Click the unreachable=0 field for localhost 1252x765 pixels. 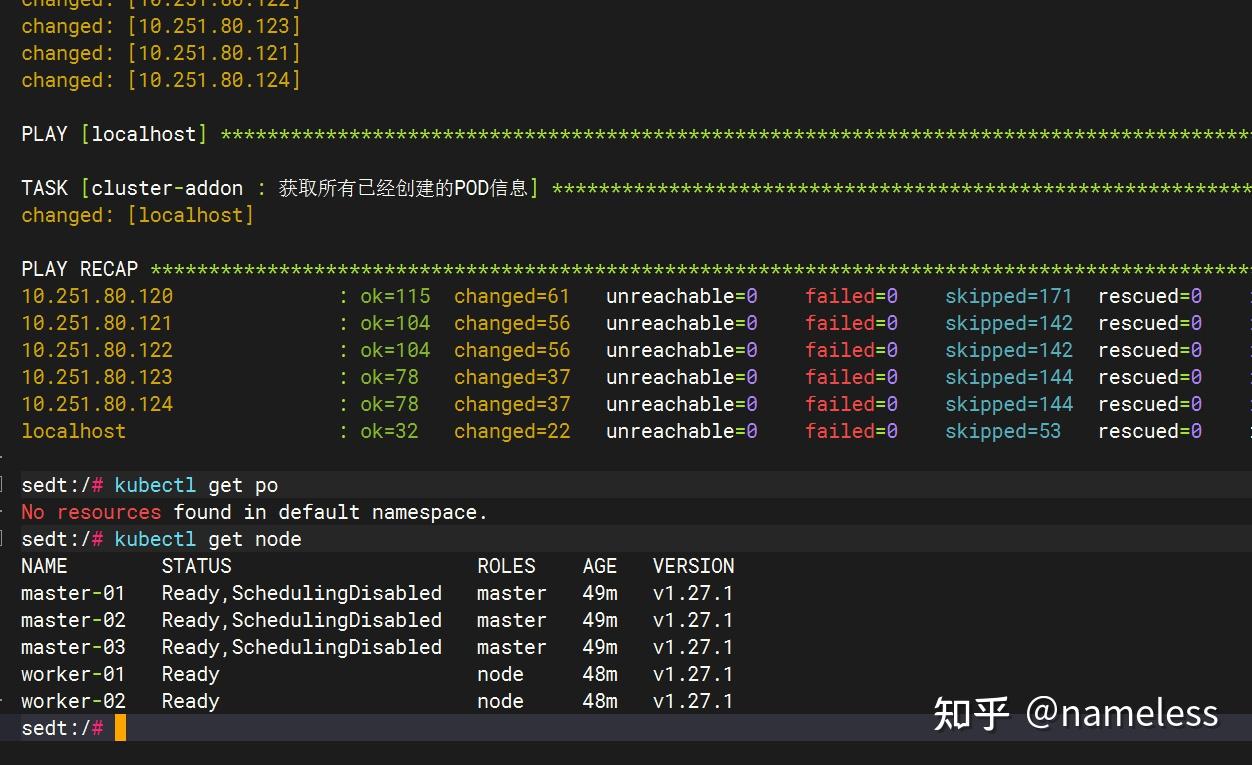[x=682, y=431]
